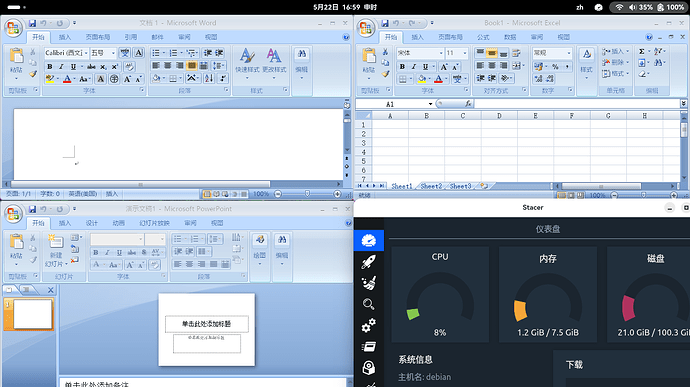Open the font size dropdown showing 五号 in Word
690x387 pixels.
pos(113,53)
